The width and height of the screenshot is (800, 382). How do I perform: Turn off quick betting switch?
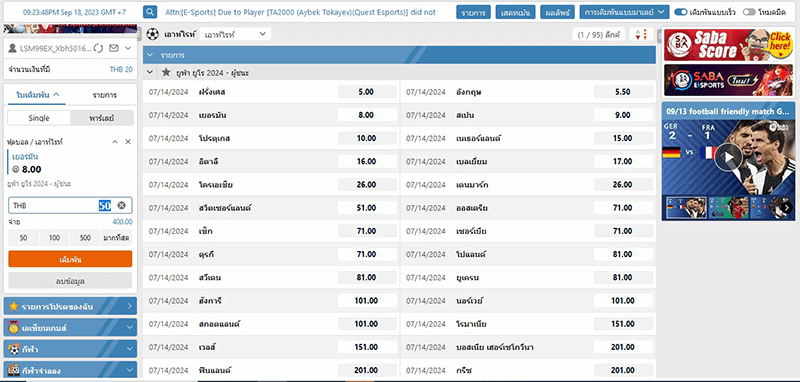tap(681, 12)
